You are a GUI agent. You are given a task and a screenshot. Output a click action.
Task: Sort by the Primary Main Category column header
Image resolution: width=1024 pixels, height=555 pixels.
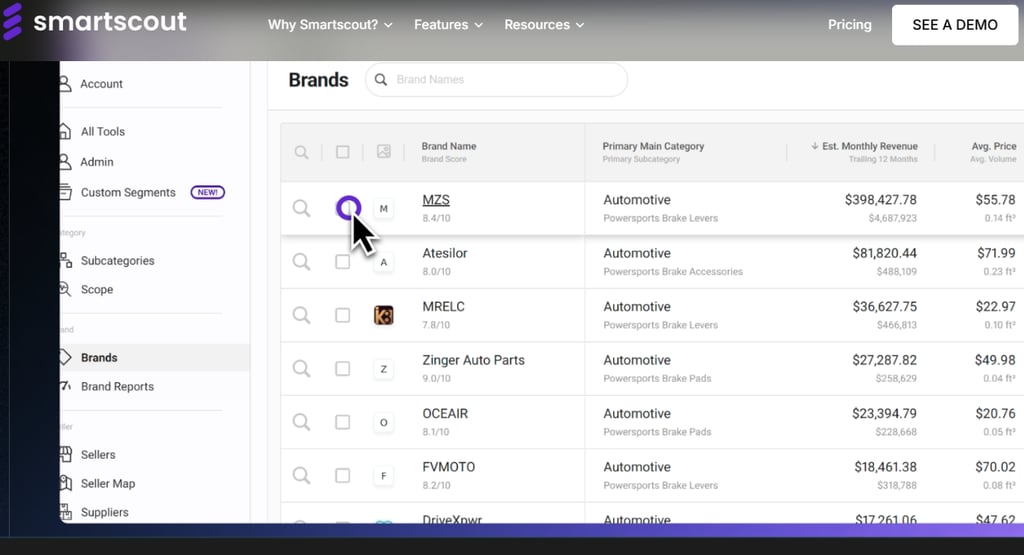pos(653,146)
